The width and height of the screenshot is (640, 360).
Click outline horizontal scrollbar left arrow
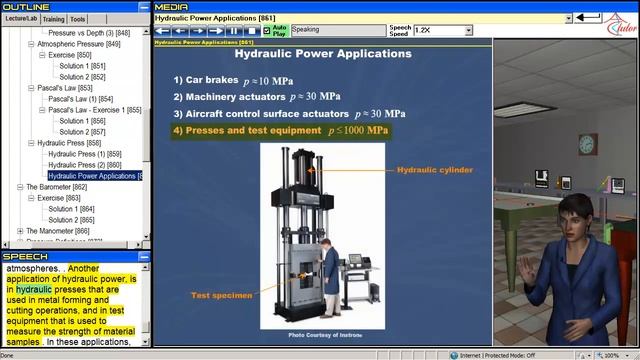(x=5, y=244)
